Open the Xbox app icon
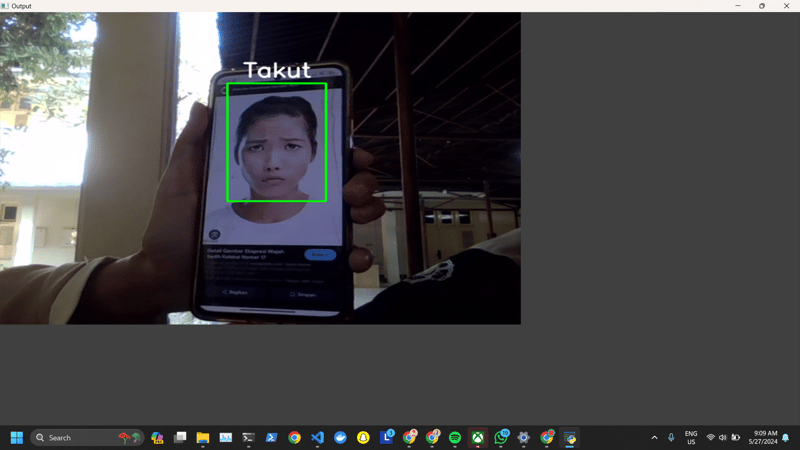 coord(478,438)
